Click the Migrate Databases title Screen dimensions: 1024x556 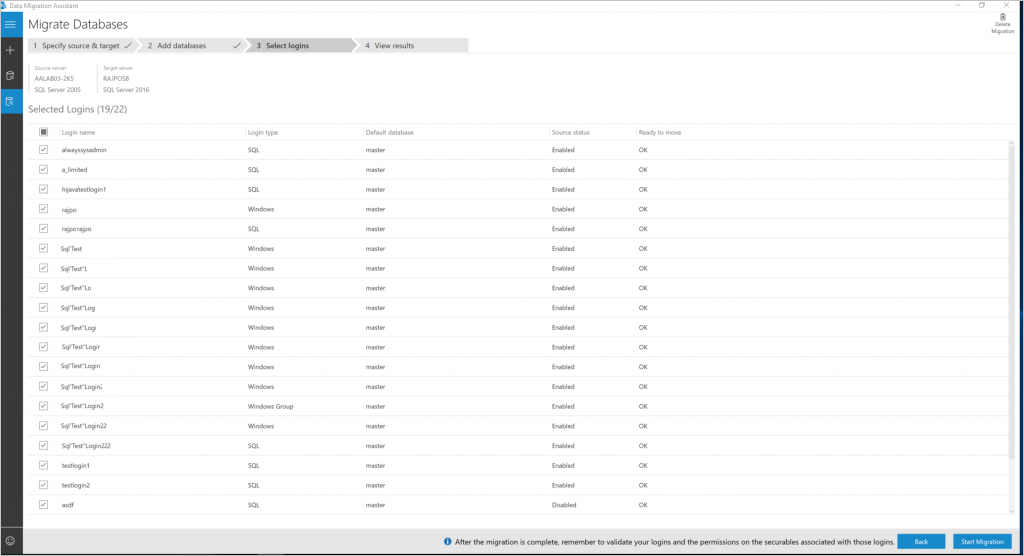[x=78, y=24]
